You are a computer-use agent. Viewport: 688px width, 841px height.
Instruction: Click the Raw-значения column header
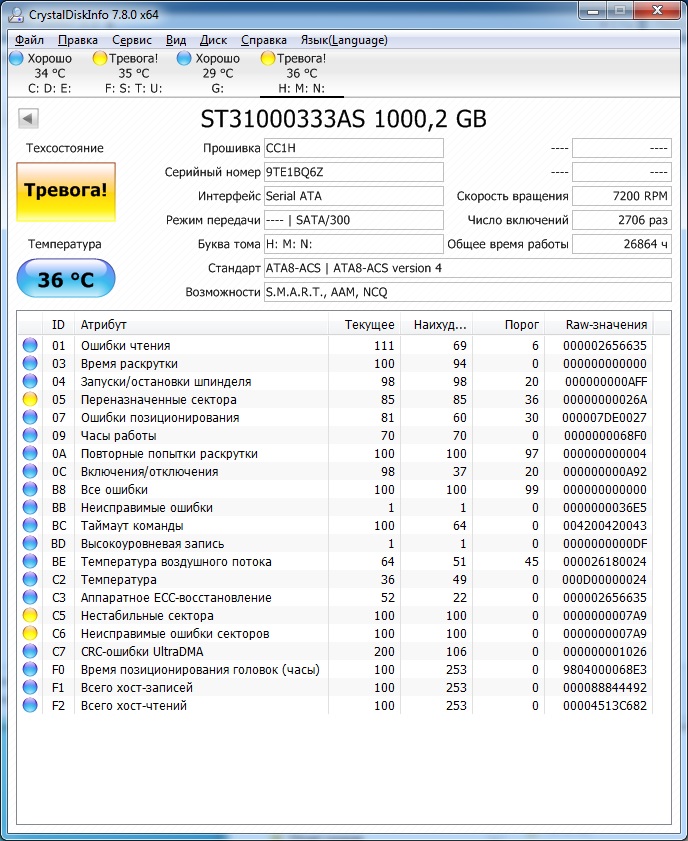click(x=606, y=325)
